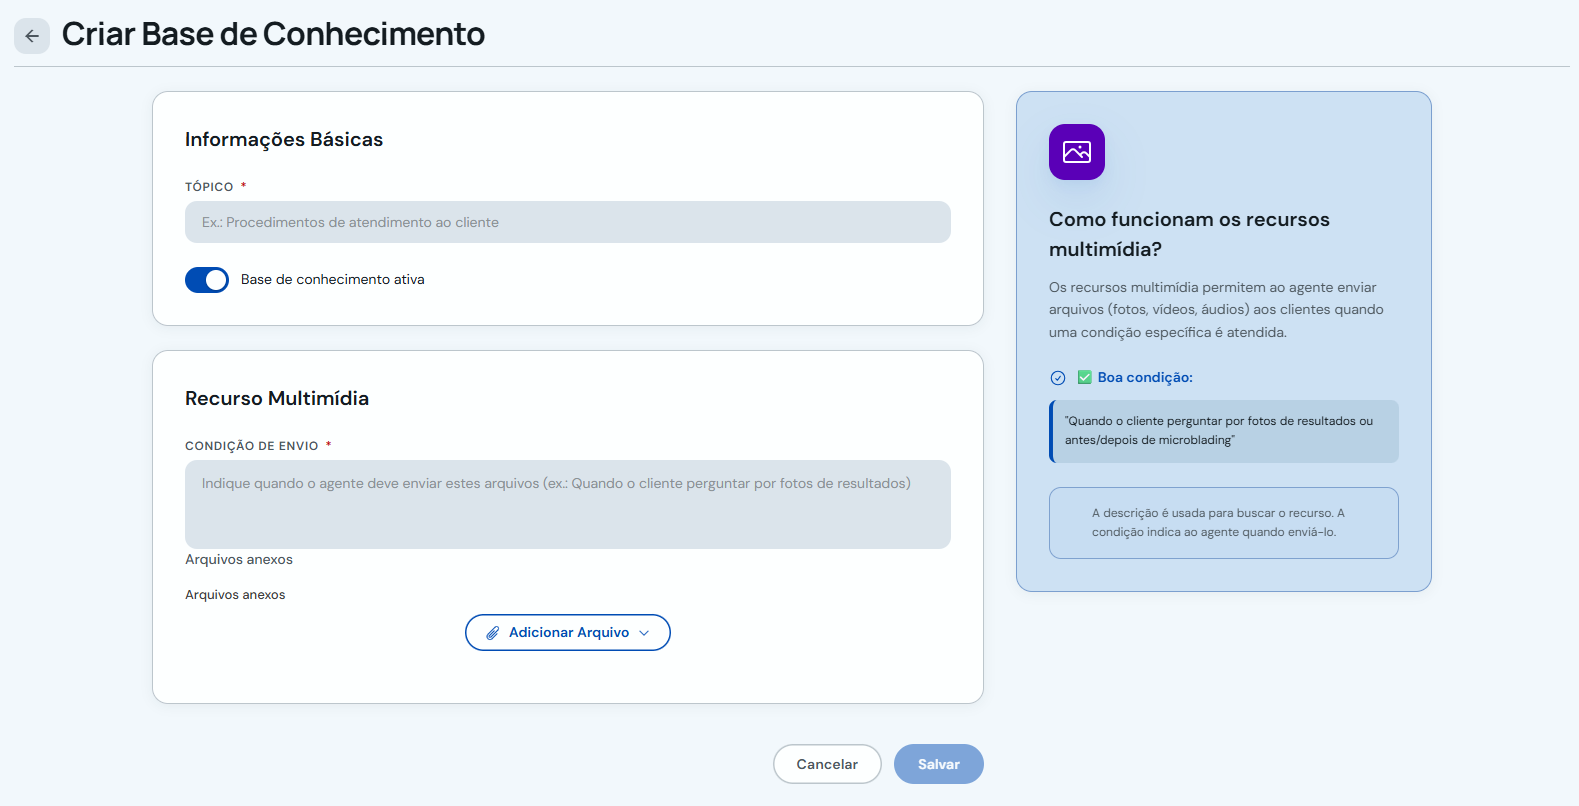Viewport: 1579px width, 806px height.
Task: Click the Recurso Multimídia heading
Action: click(x=277, y=398)
